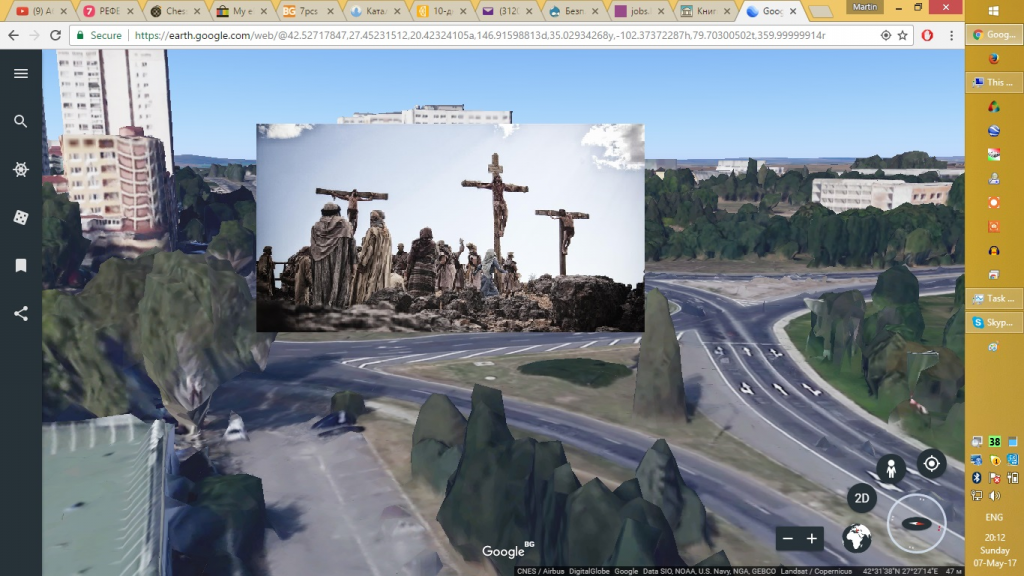Click the headphones app taskbar icon

point(994,251)
